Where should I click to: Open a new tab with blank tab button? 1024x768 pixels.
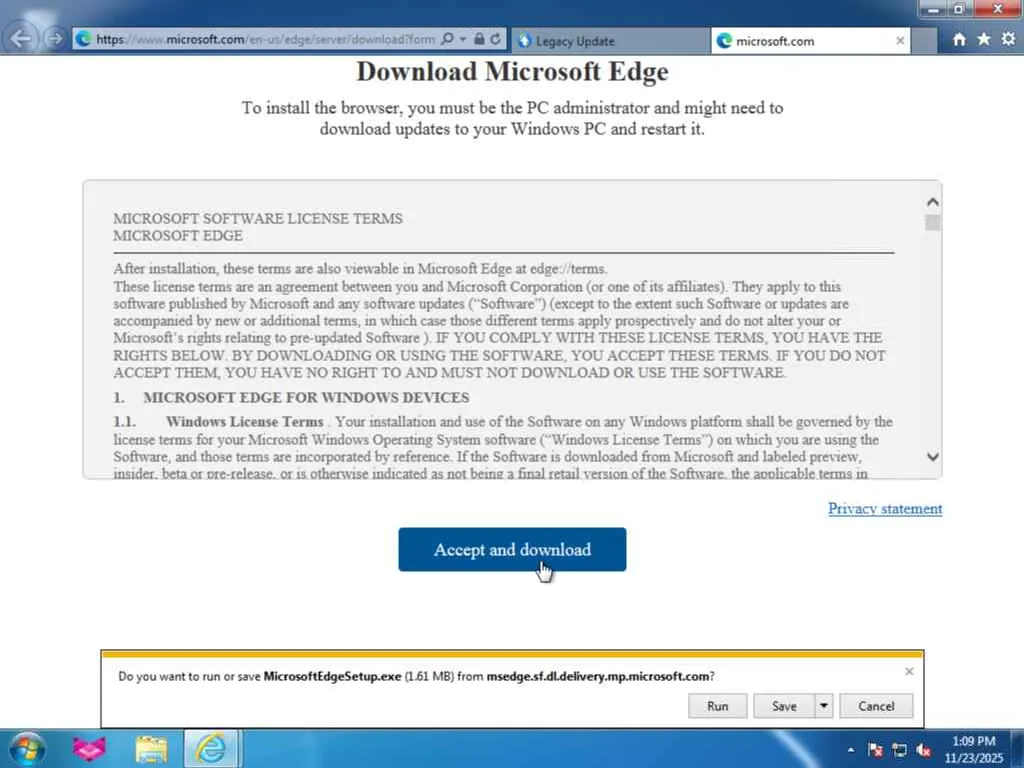point(923,41)
